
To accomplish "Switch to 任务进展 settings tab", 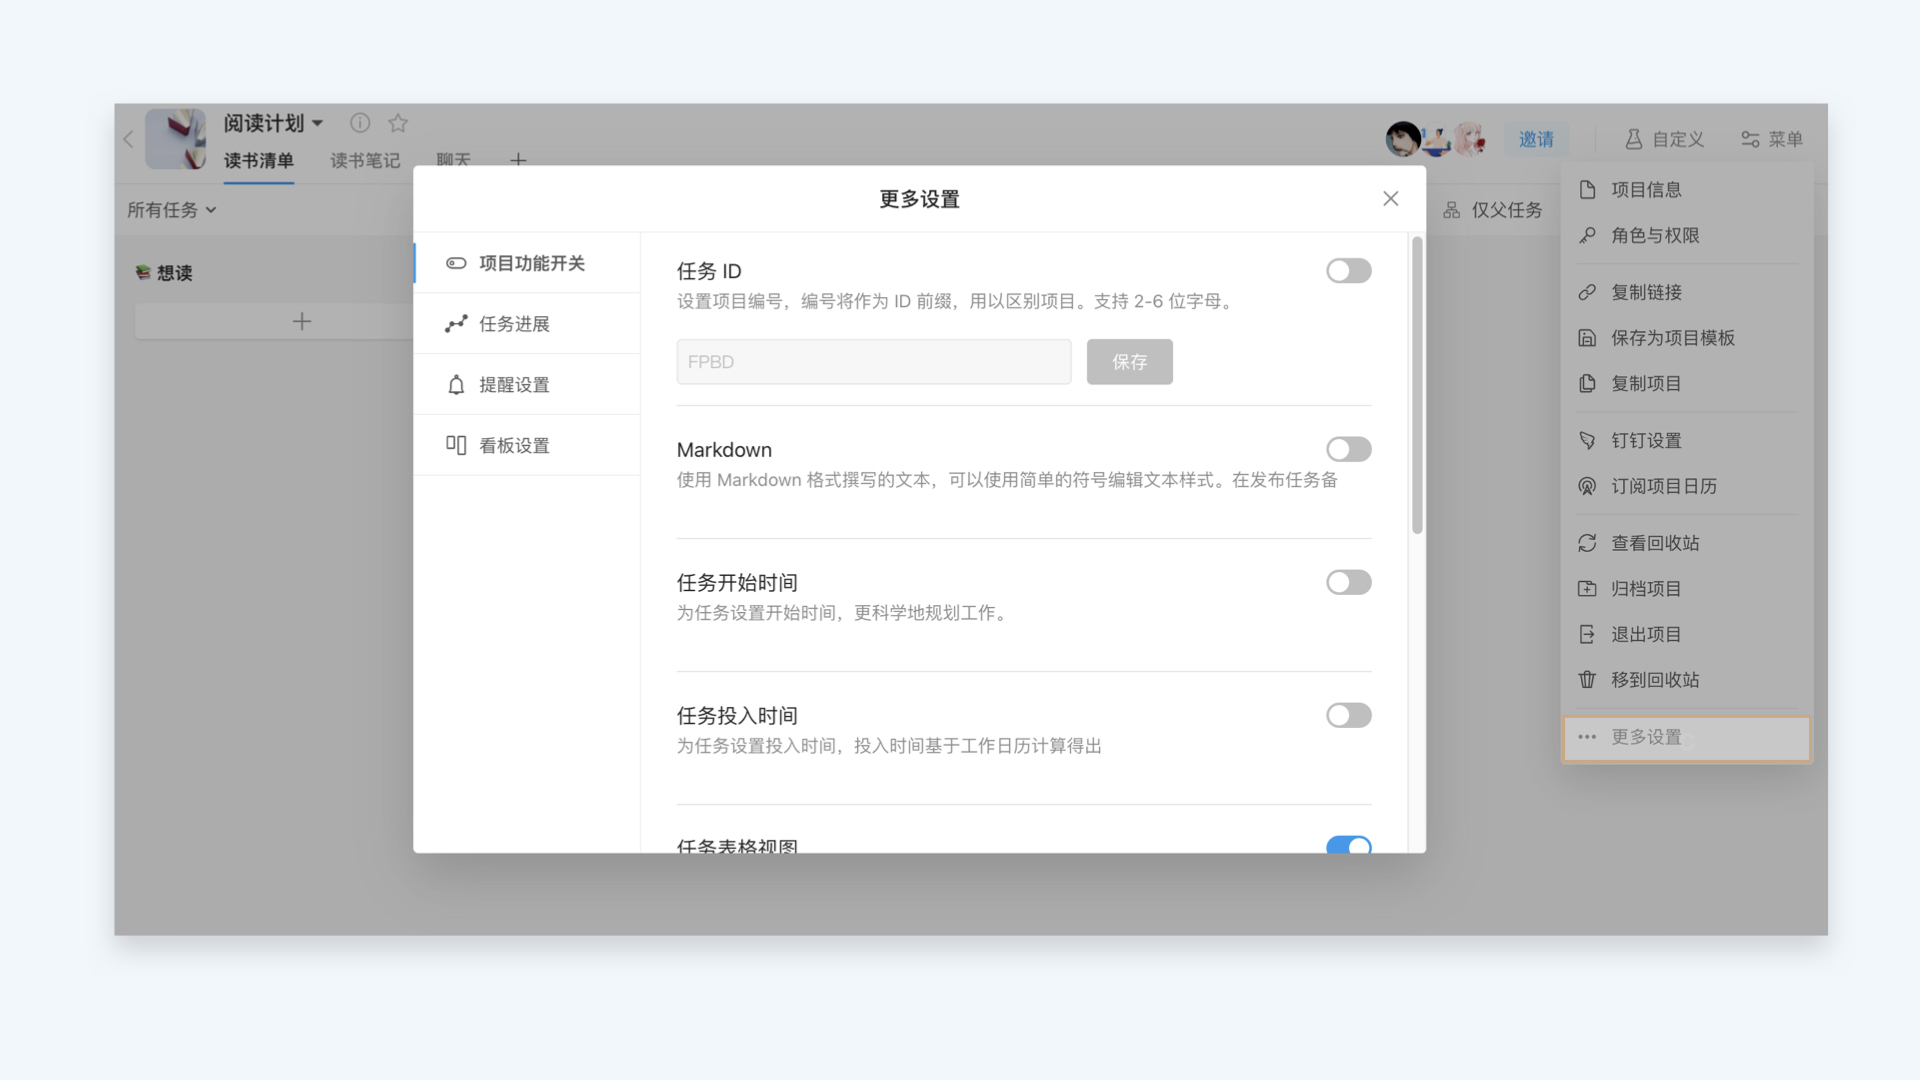I will coord(514,324).
